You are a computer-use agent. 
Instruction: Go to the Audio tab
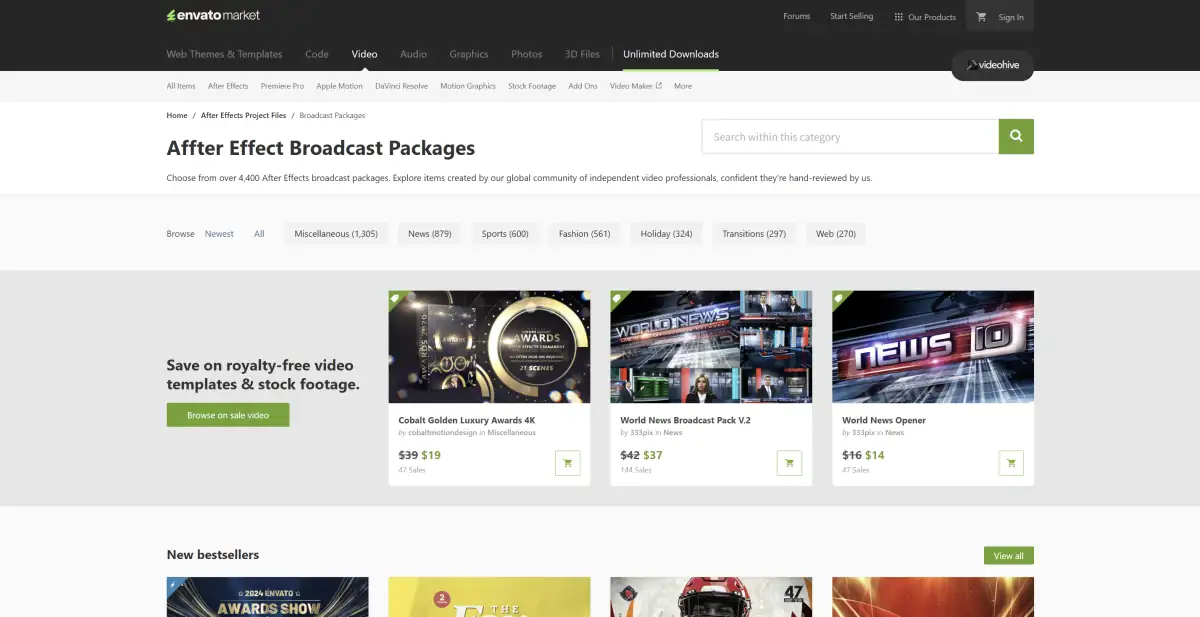pyautogui.click(x=413, y=54)
